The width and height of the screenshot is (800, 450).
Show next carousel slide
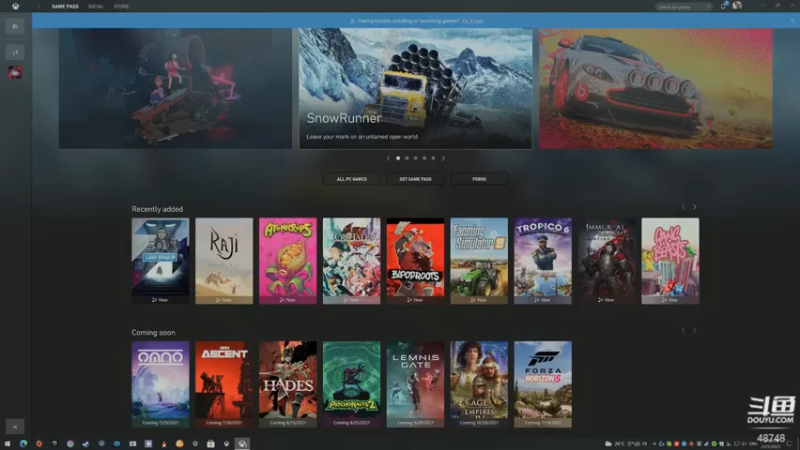(443, 158)
